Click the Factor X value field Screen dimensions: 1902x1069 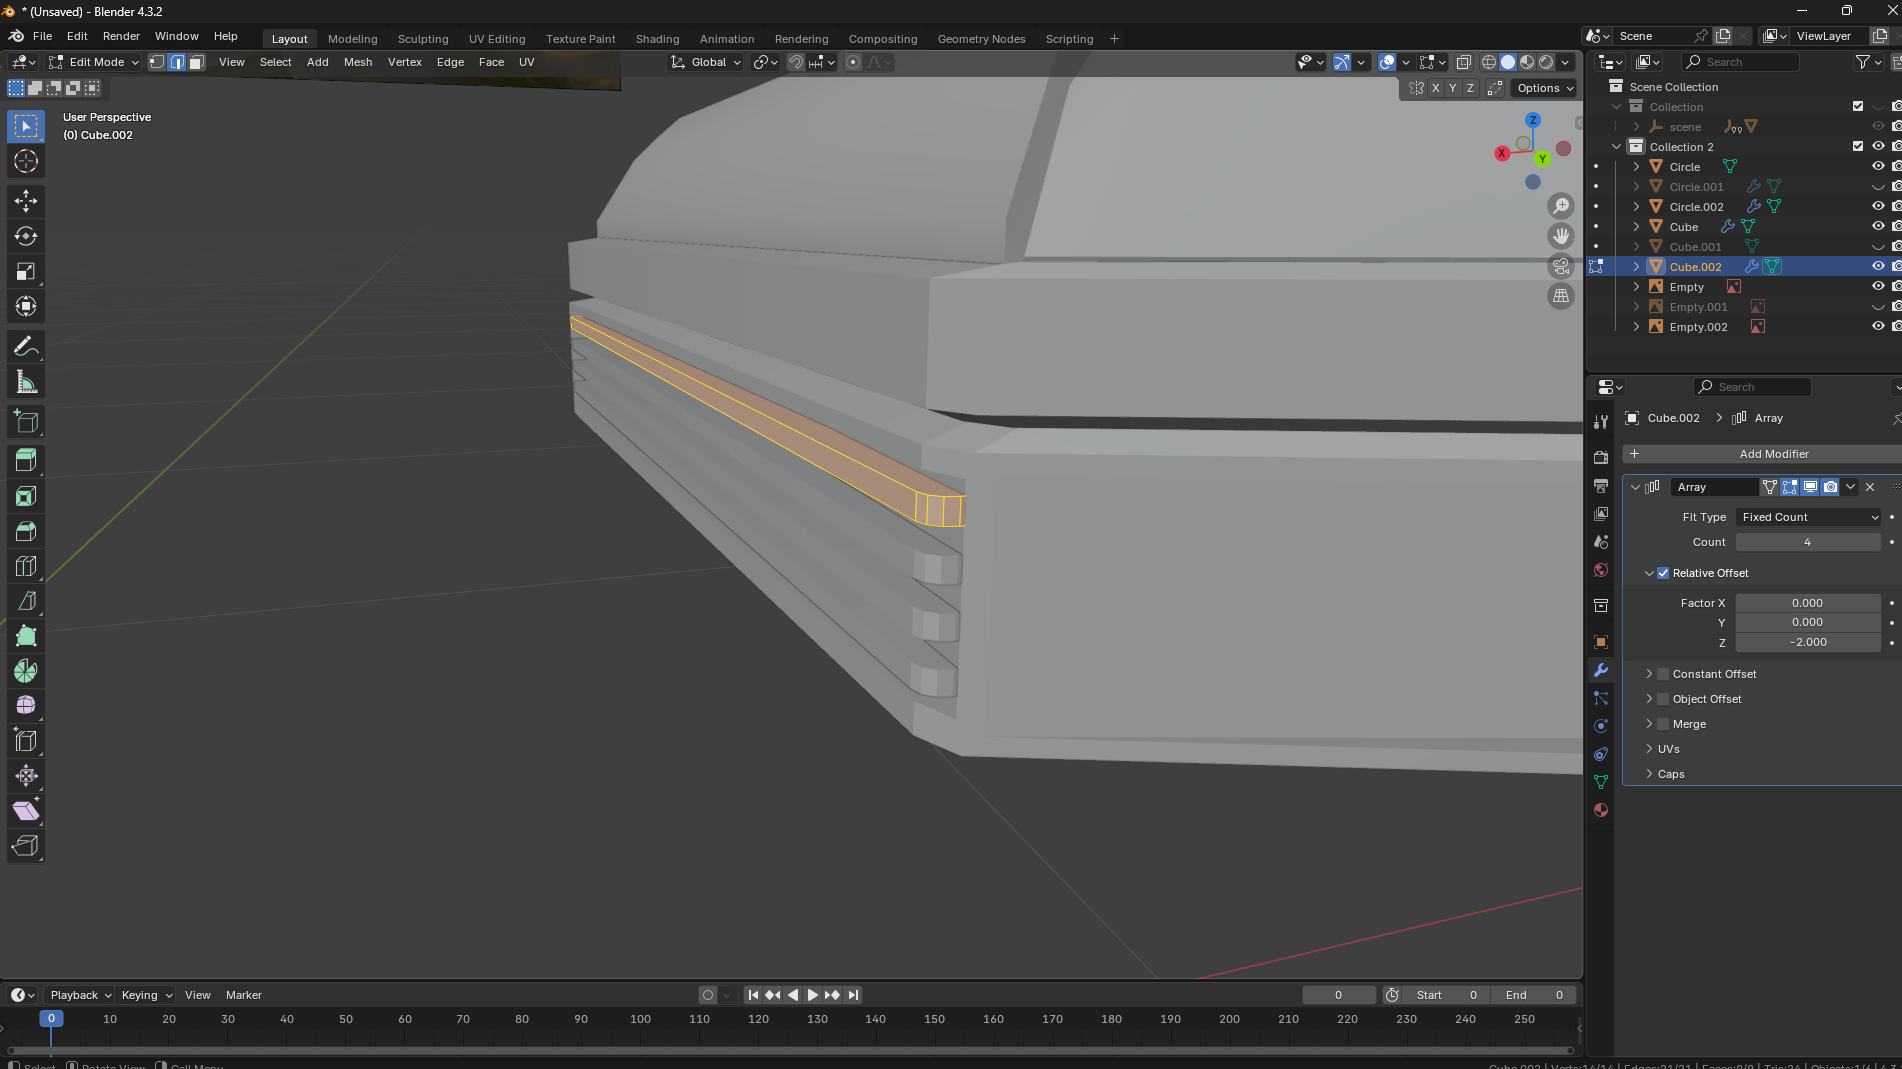pyautogui.click(x=1808, y=603)
